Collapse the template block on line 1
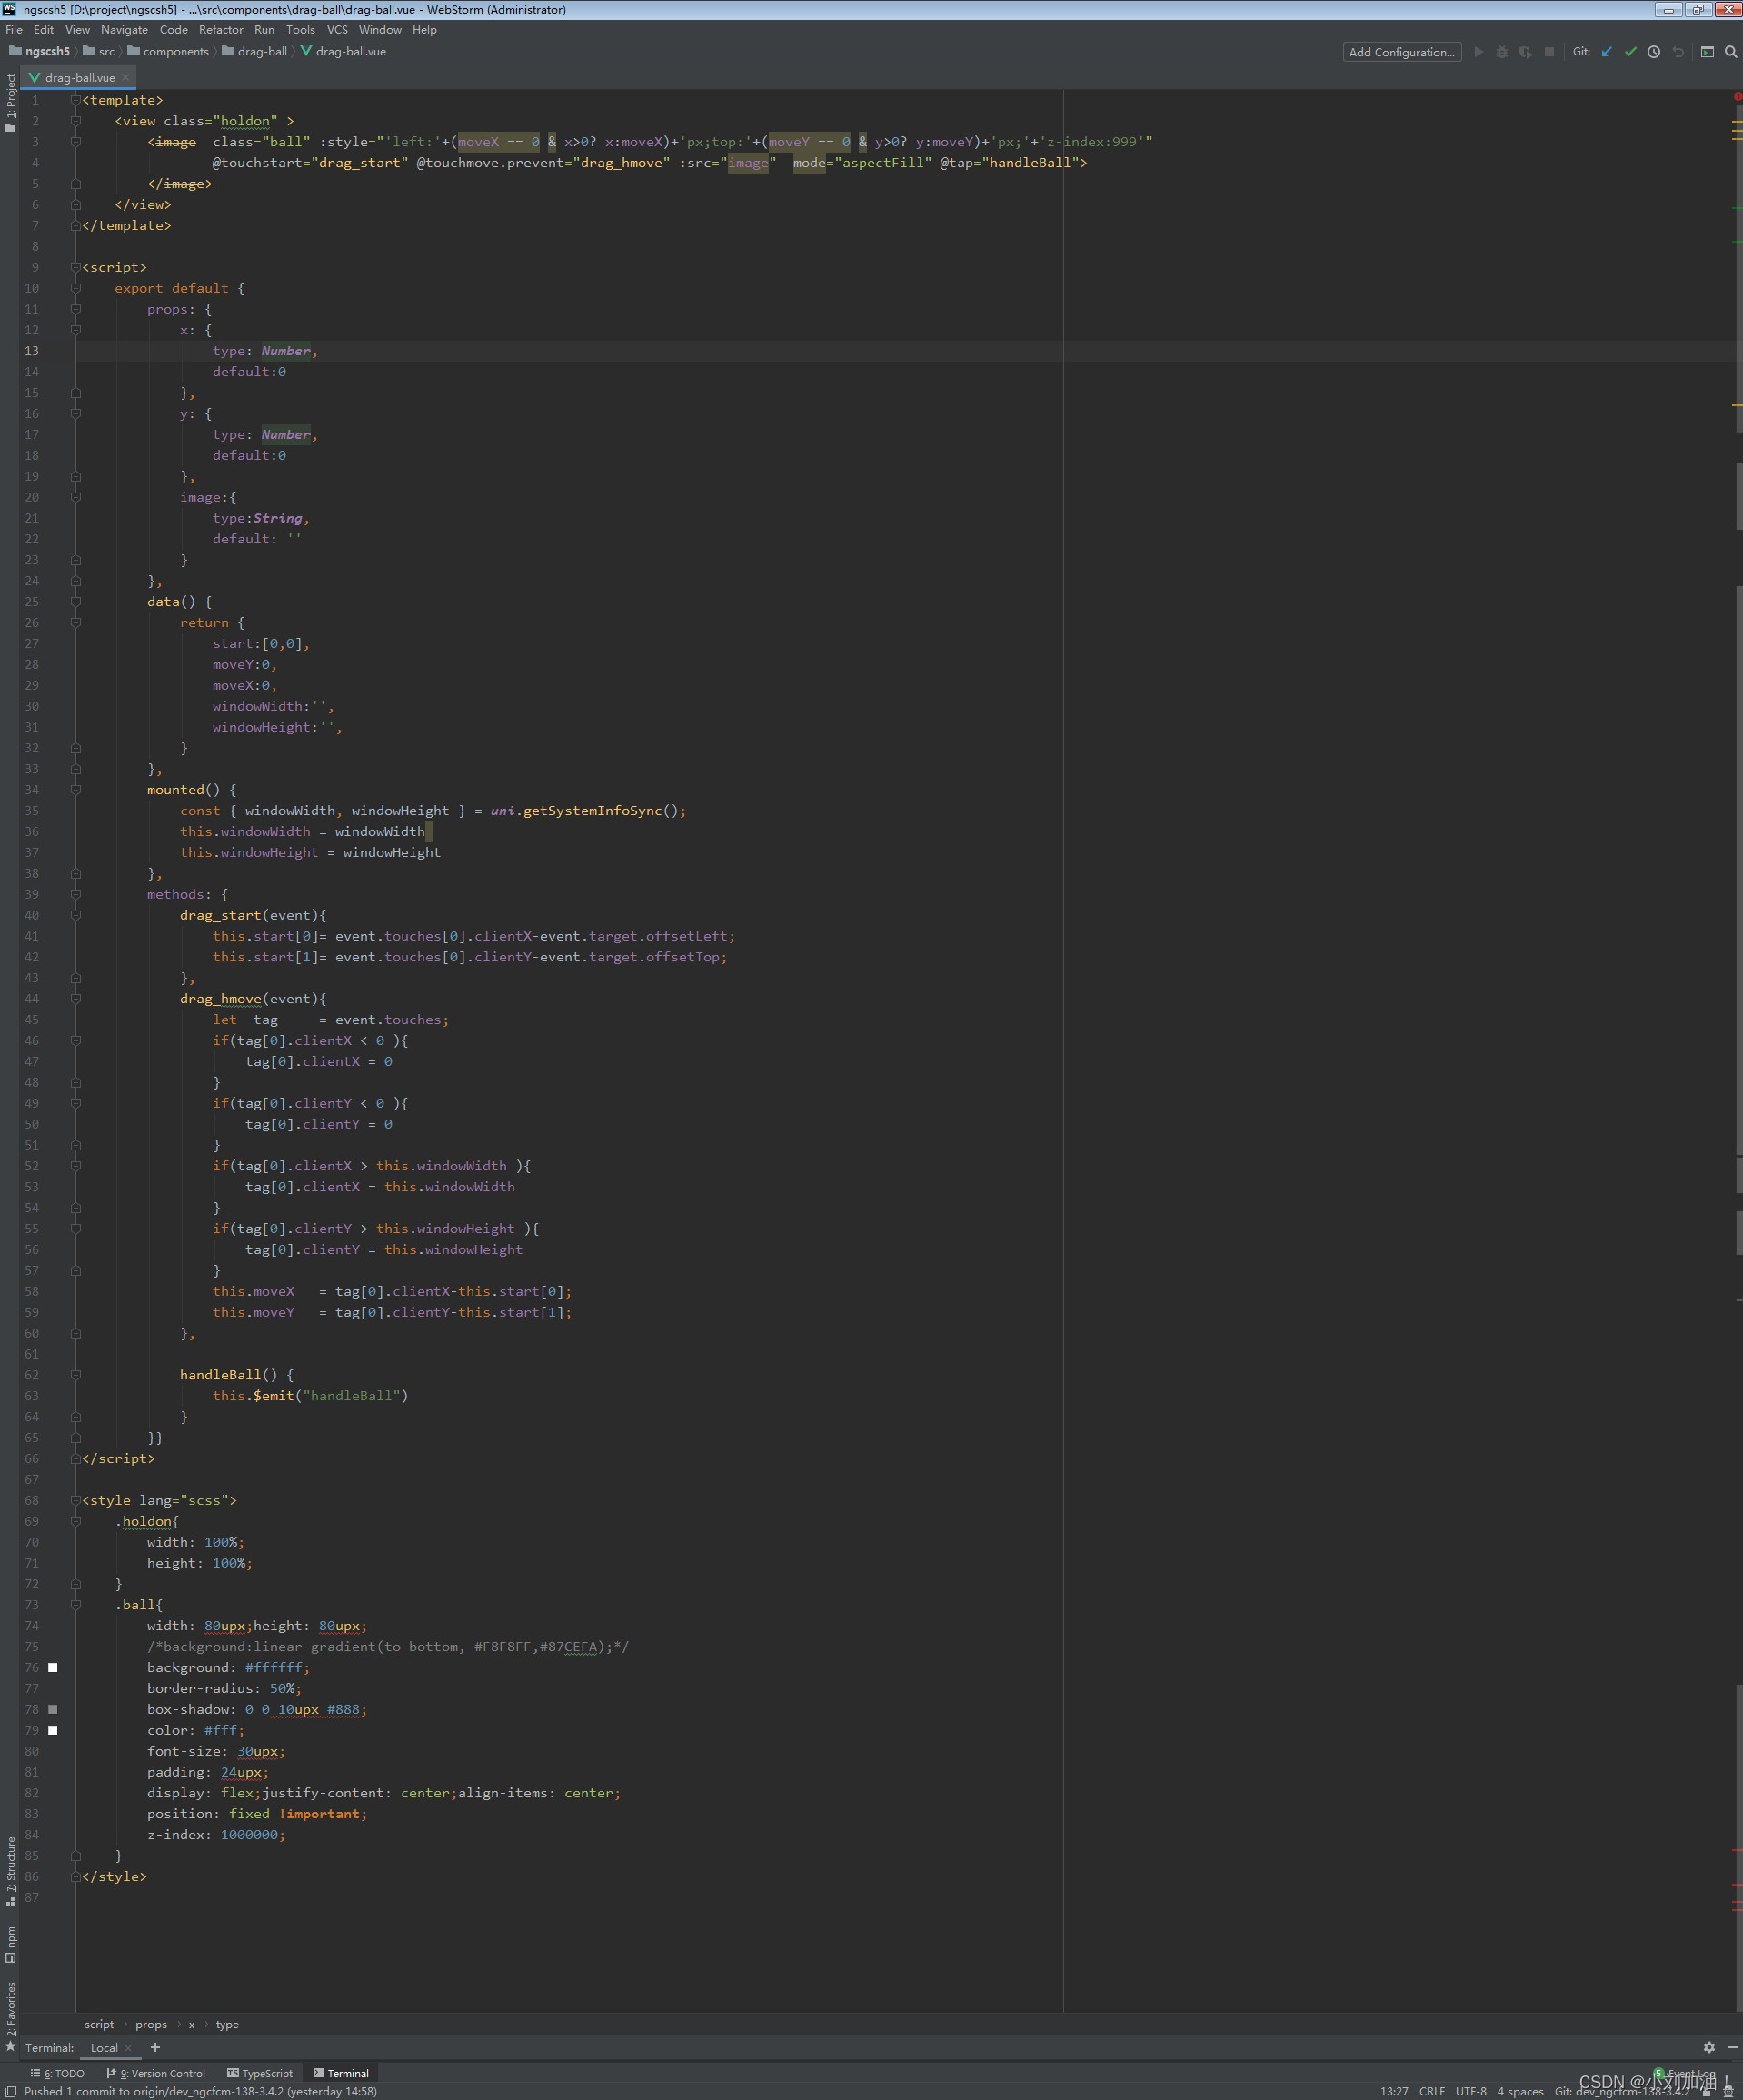This screenshot has height=2100, width=1743. 76,100
